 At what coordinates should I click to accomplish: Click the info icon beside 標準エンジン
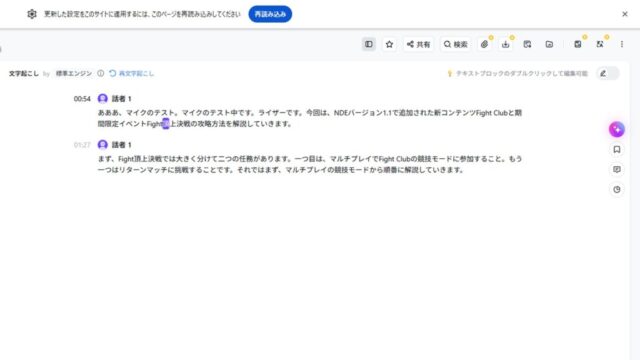[x=100, y=73]
